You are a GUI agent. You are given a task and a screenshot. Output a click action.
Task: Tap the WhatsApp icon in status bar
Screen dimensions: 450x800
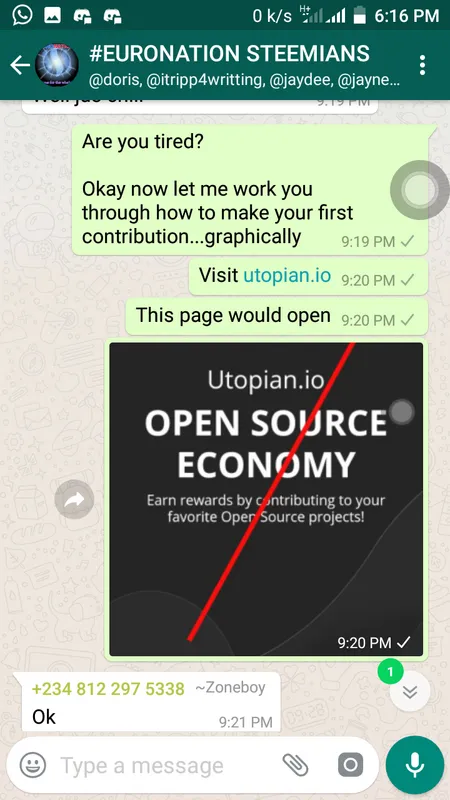(x=22, y=15)
